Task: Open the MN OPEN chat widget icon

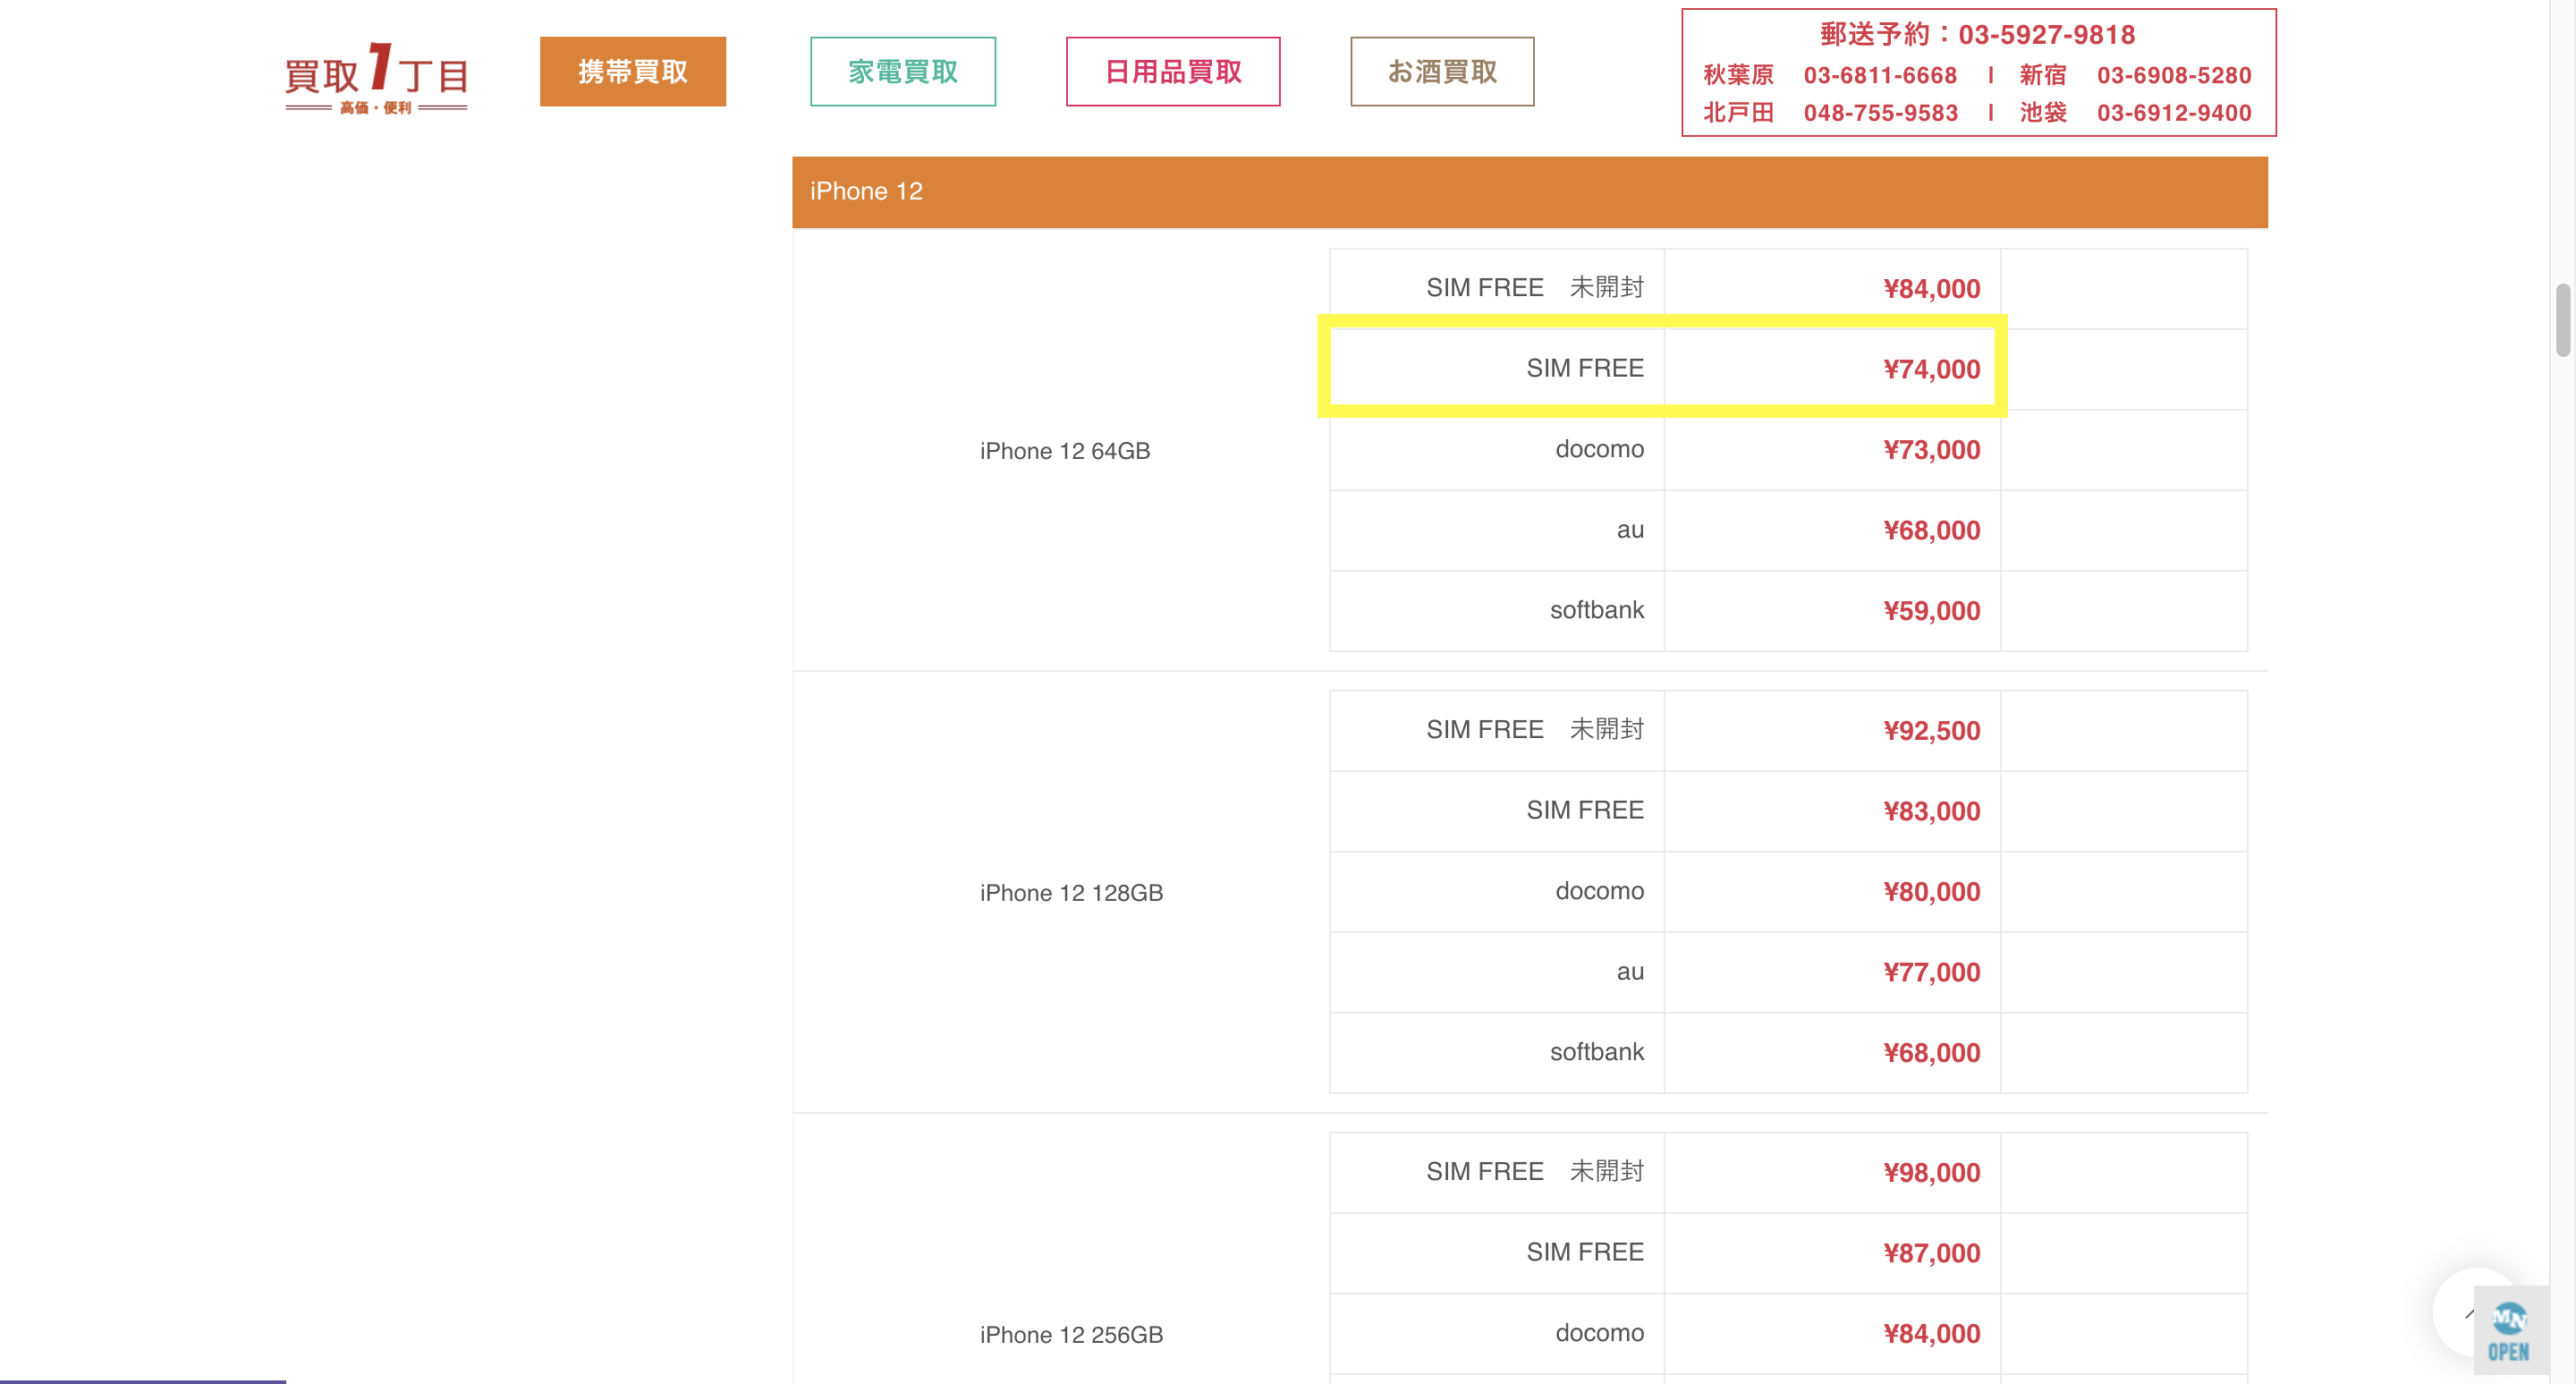Action: tap(2510, 1331)
